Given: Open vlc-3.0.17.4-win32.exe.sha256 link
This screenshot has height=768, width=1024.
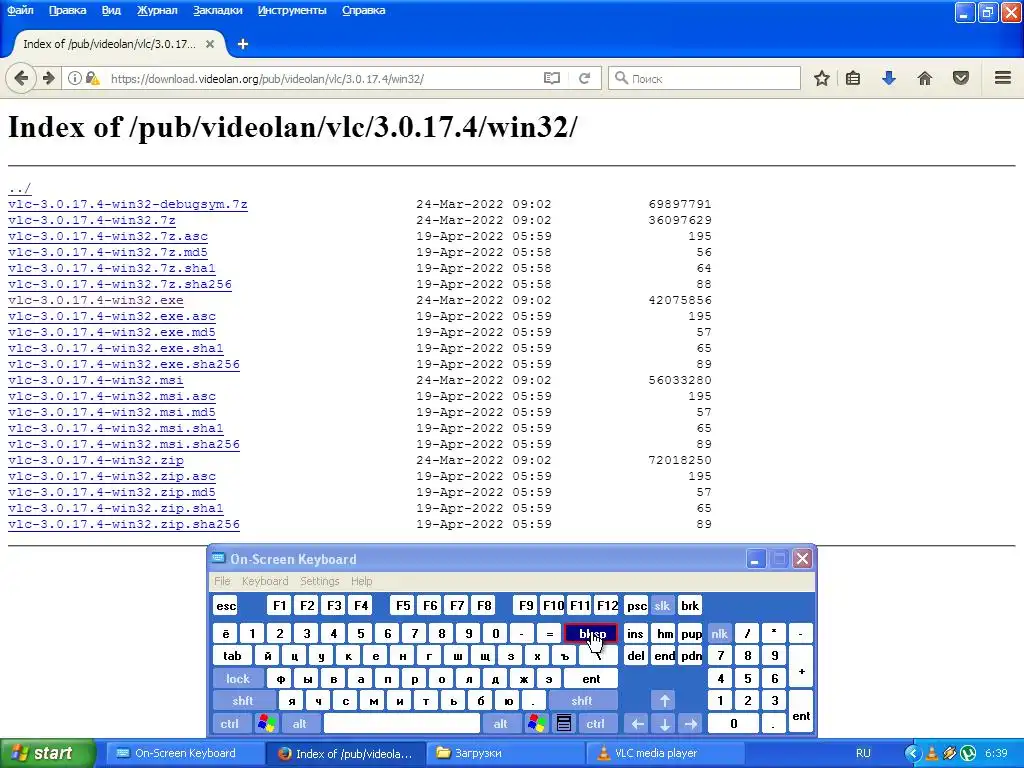Looking at the screenshot, I should (123, 364).
